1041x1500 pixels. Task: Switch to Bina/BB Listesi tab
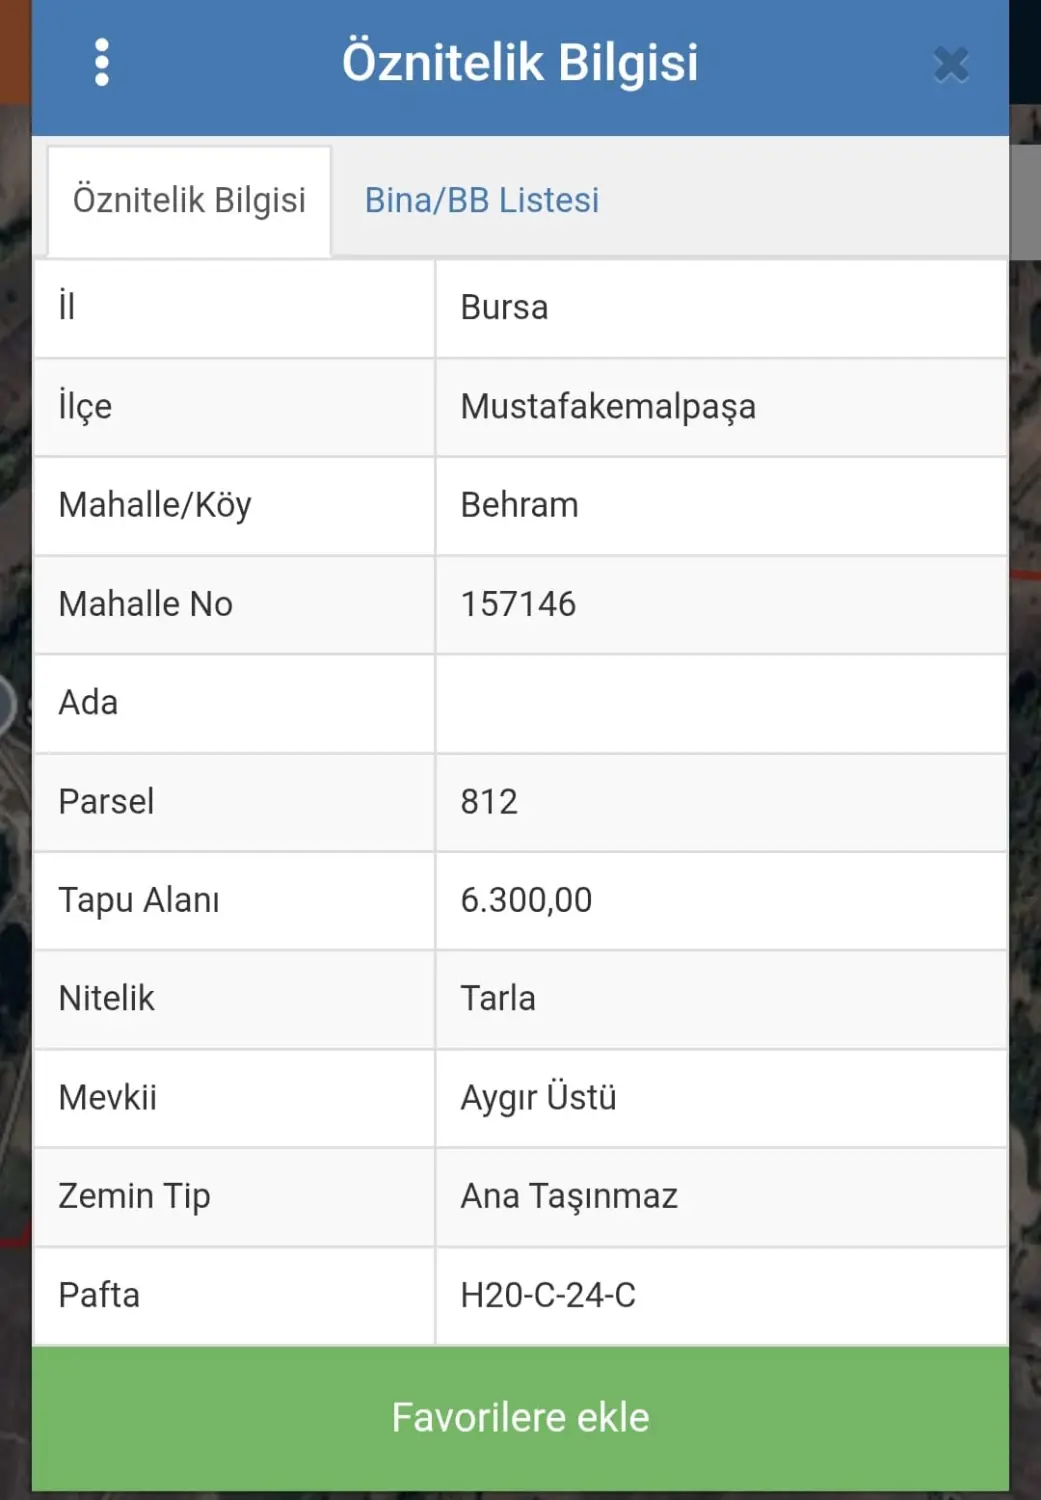[482, 200]
